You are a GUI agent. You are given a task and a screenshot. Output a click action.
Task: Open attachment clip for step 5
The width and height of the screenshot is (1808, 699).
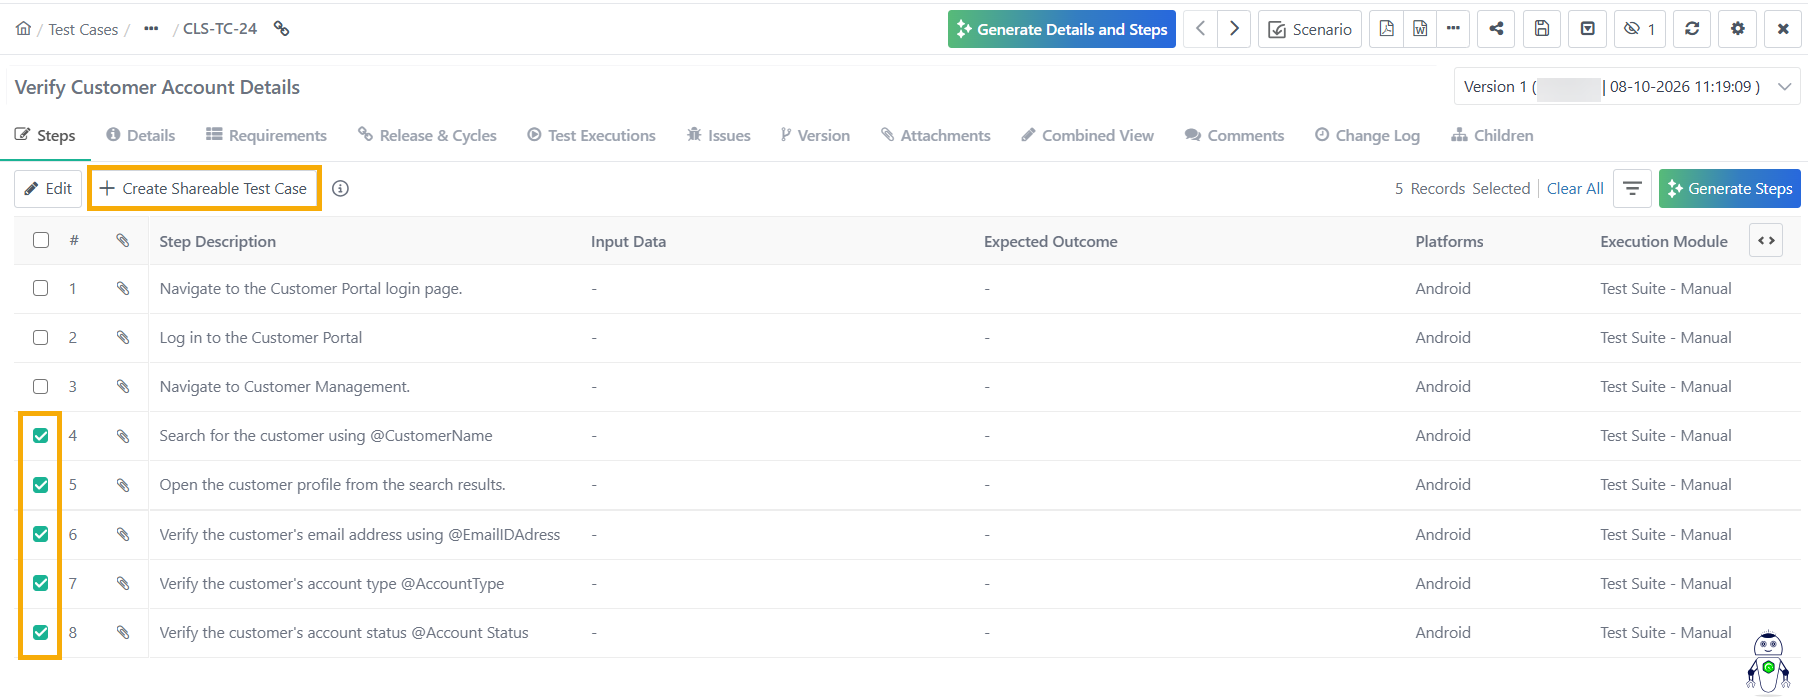point(123,485)
